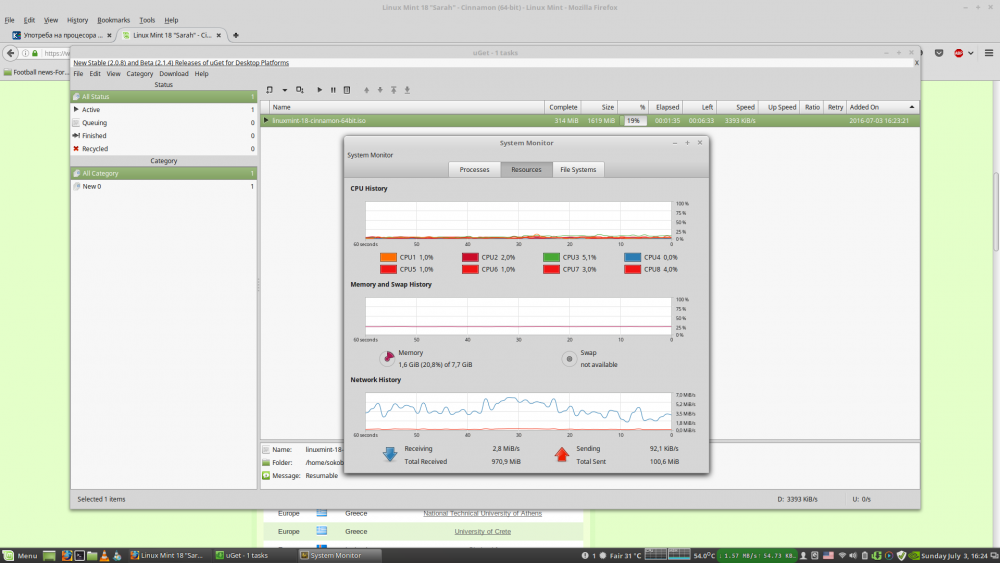Click the Pocket icon in Firefox toolbar
This screenshot has width=1000, height=563.
point(939,53)
